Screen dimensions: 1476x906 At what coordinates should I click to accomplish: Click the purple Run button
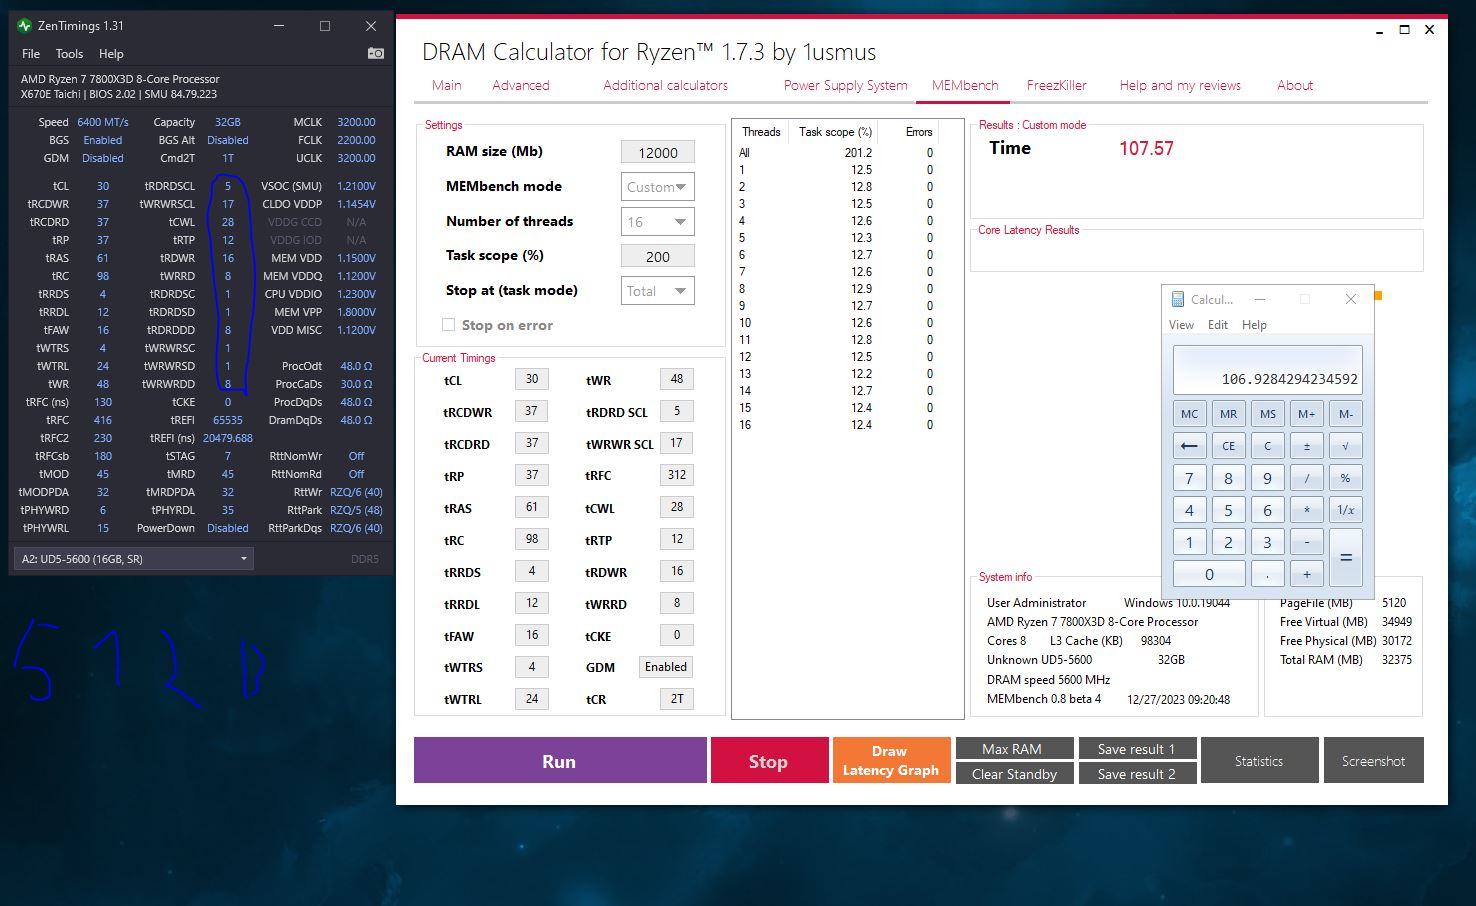[560, 761]
